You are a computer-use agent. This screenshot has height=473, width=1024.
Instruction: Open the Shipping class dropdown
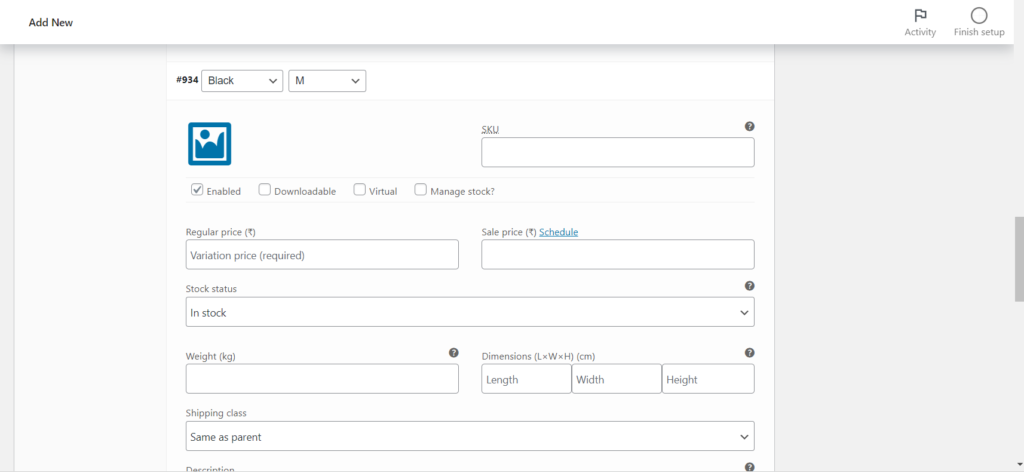click(x=469, y=436)
